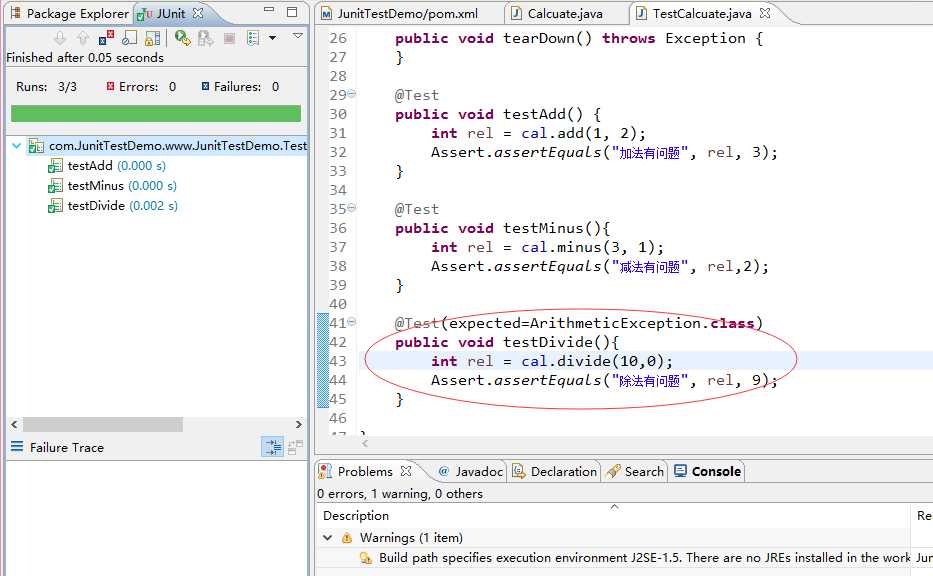Click the Rerun Test icon

click(x=183, y=38)
